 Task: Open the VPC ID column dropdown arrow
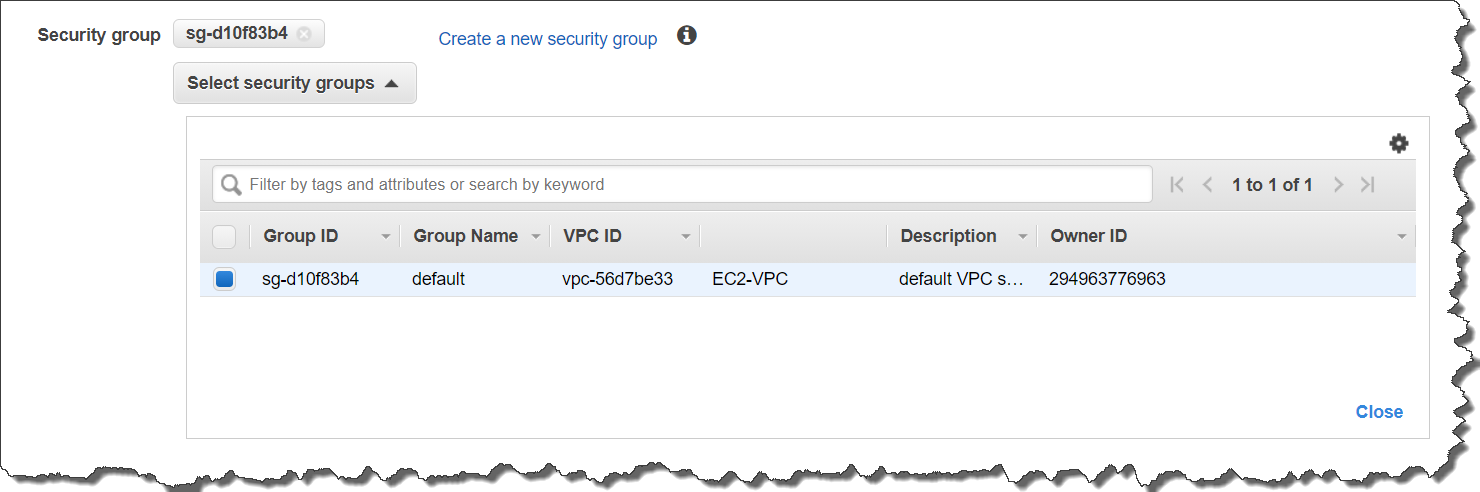coord(686,237)
